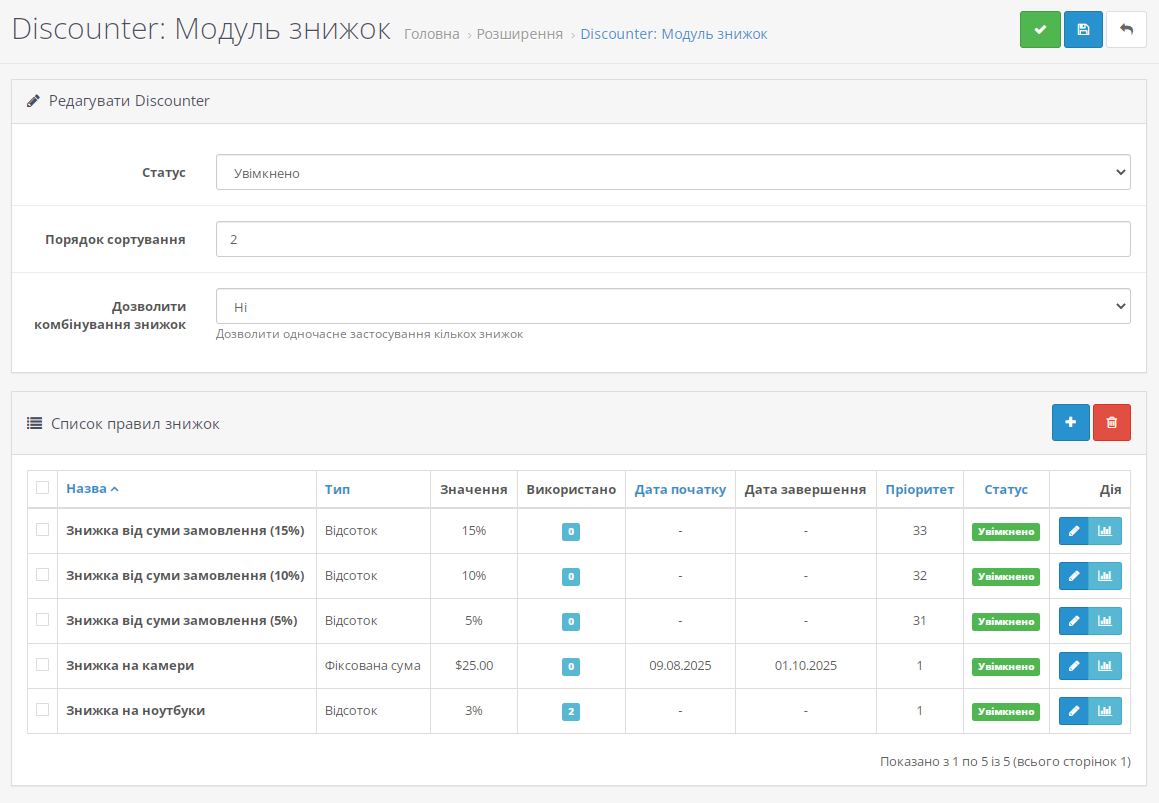The image size is (1159, 803).
Task: Click the priority value 33
Action: (920, 530)
